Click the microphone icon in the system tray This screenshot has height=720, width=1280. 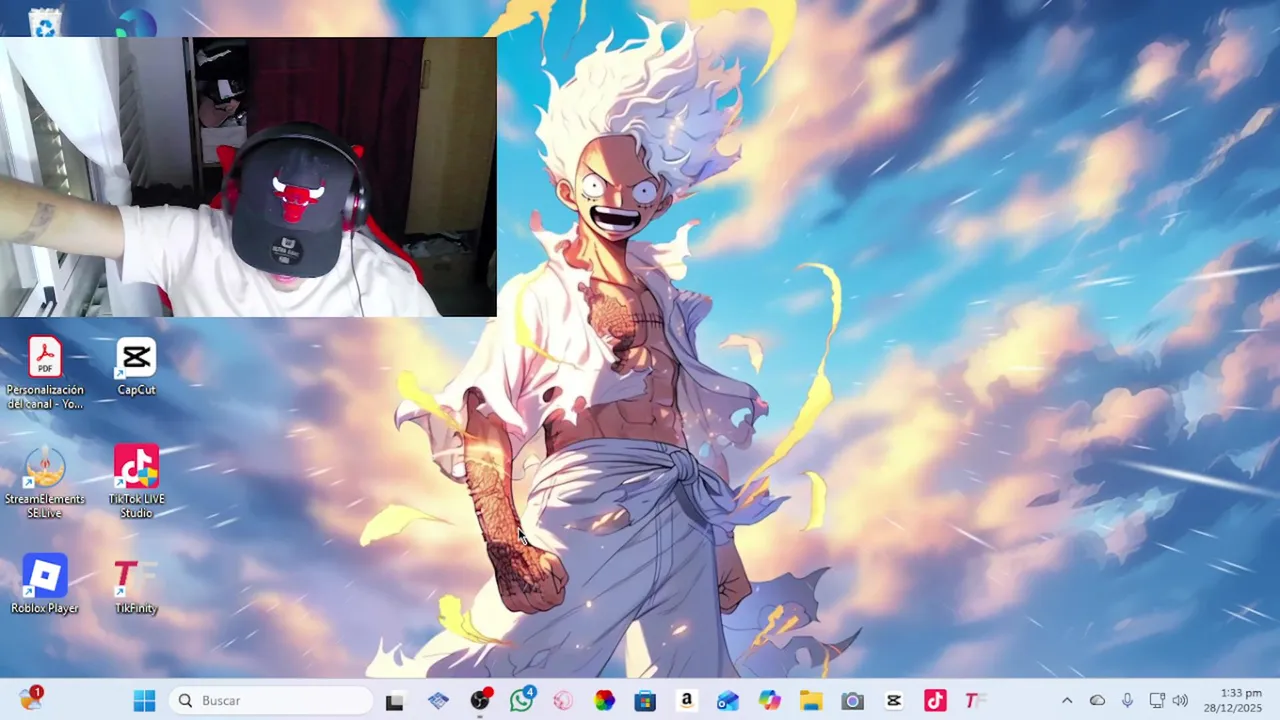point(1127,701)
